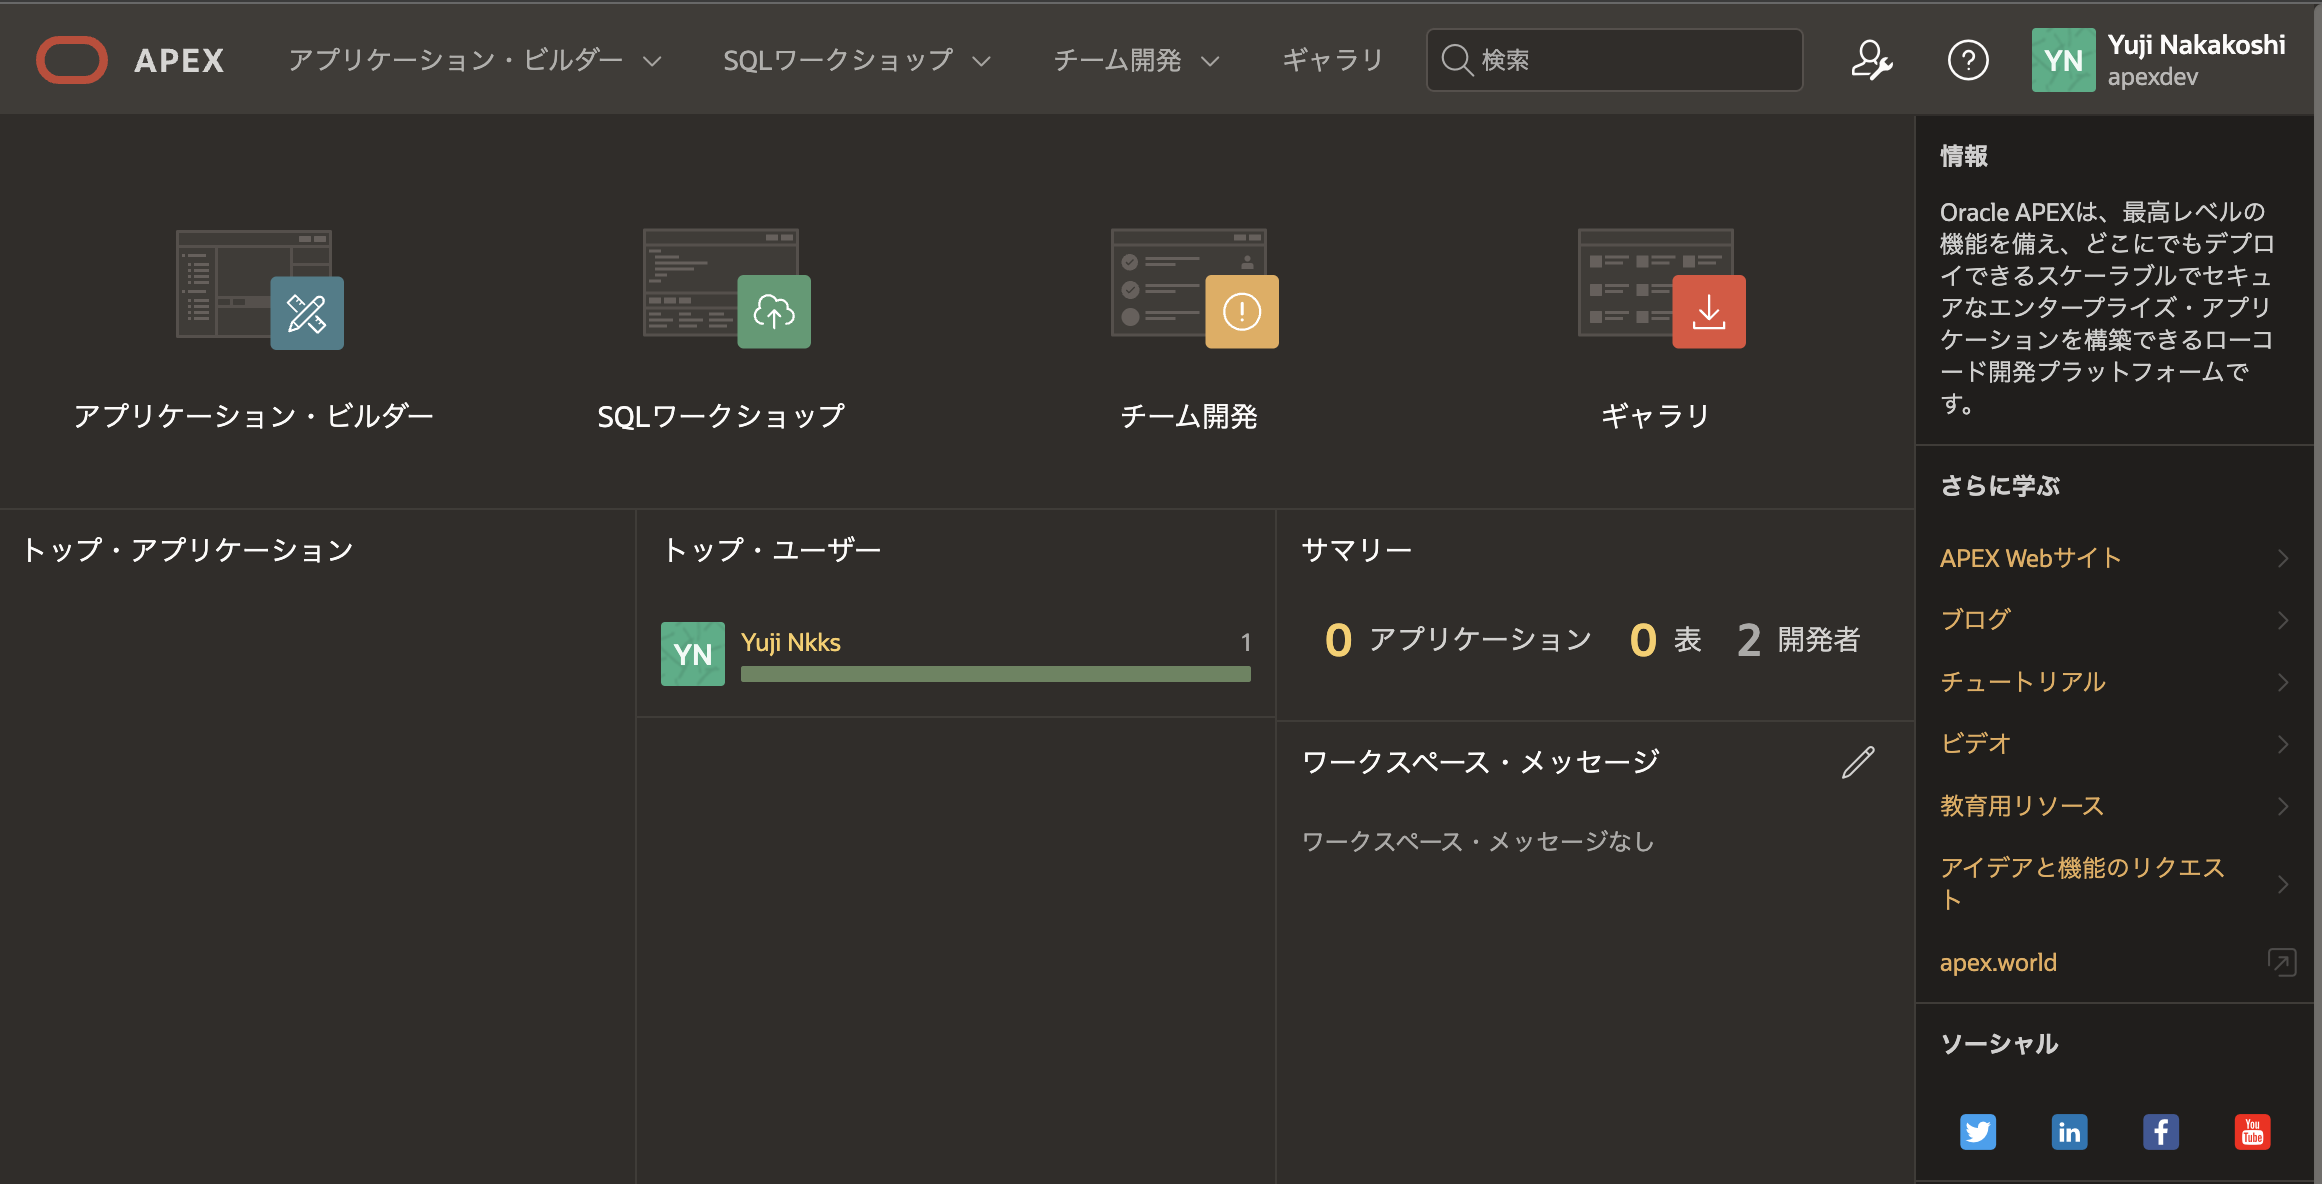Open SQL Workshop cloud upload icon
The image size is (2322, 1184).
click(x=774, y=312)
